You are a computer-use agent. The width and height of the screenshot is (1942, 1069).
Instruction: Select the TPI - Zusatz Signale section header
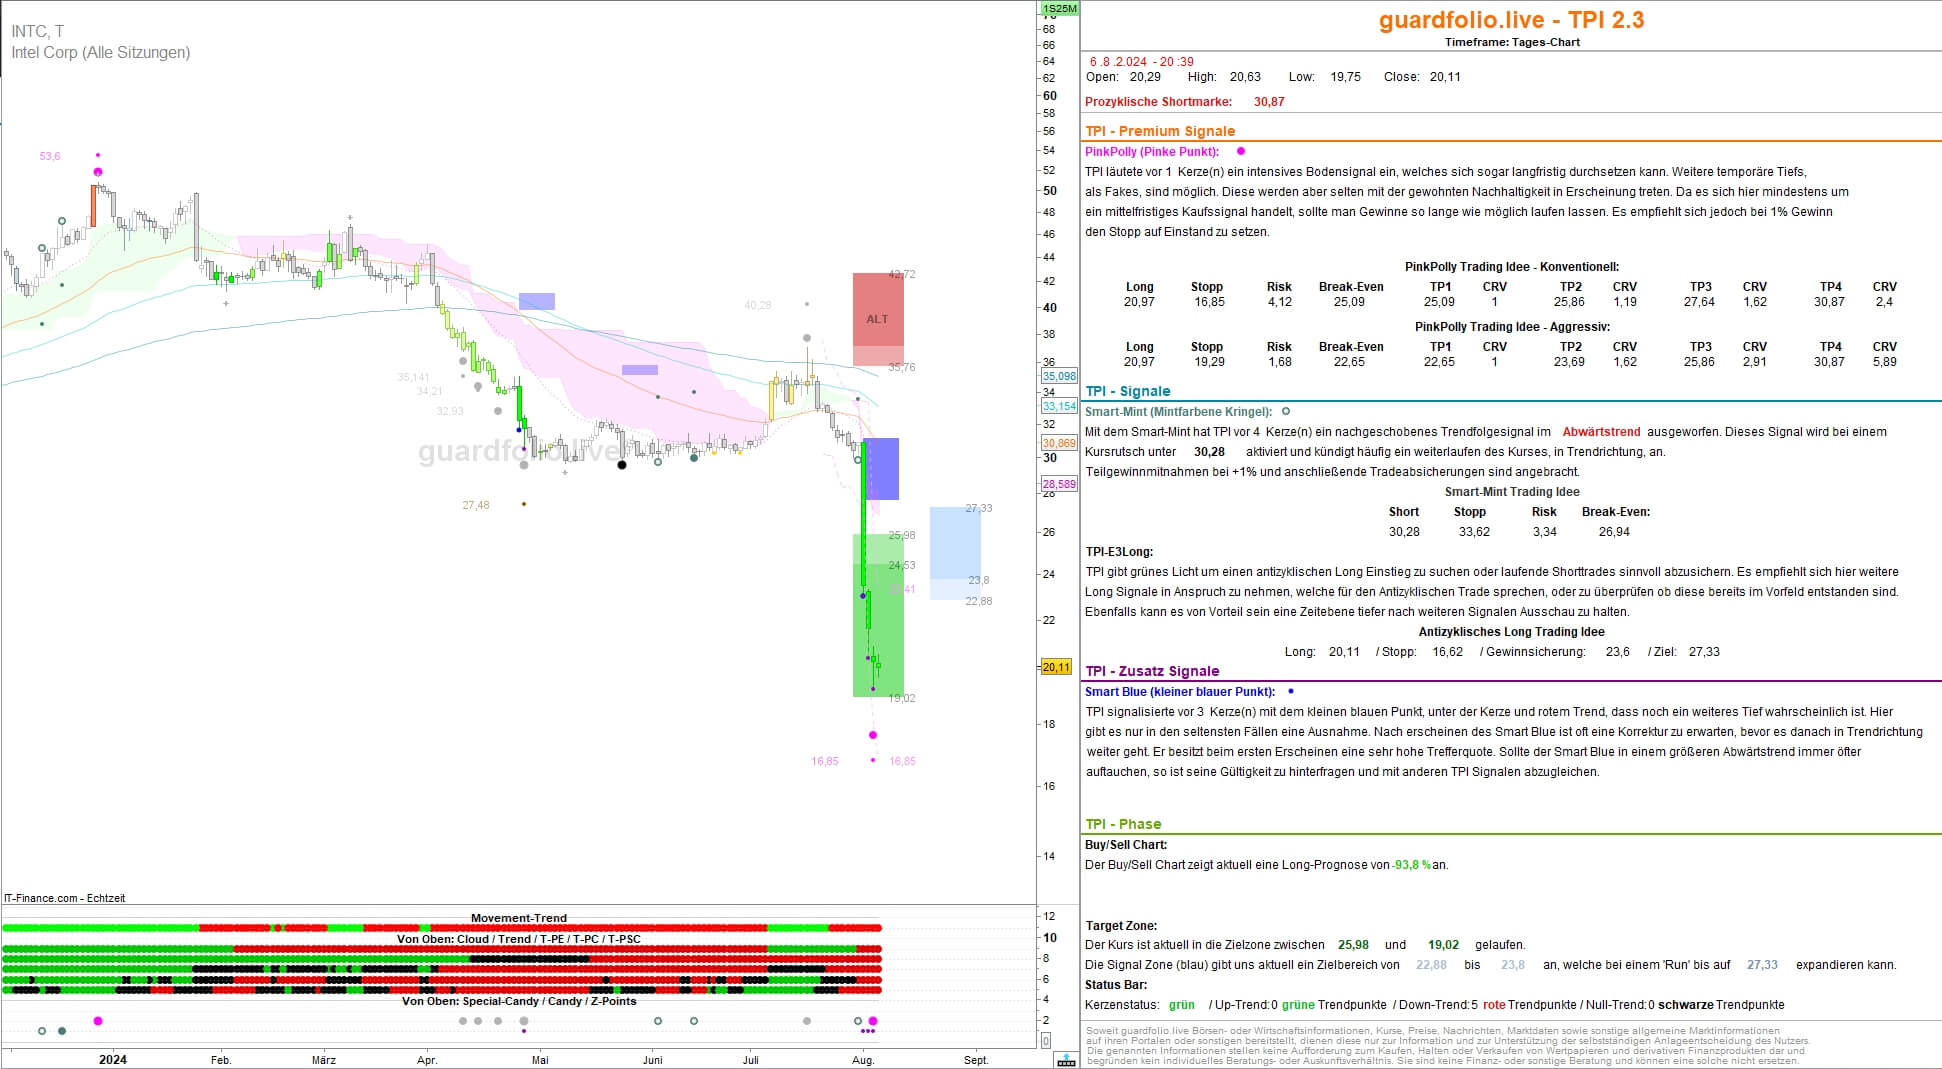1152,671
